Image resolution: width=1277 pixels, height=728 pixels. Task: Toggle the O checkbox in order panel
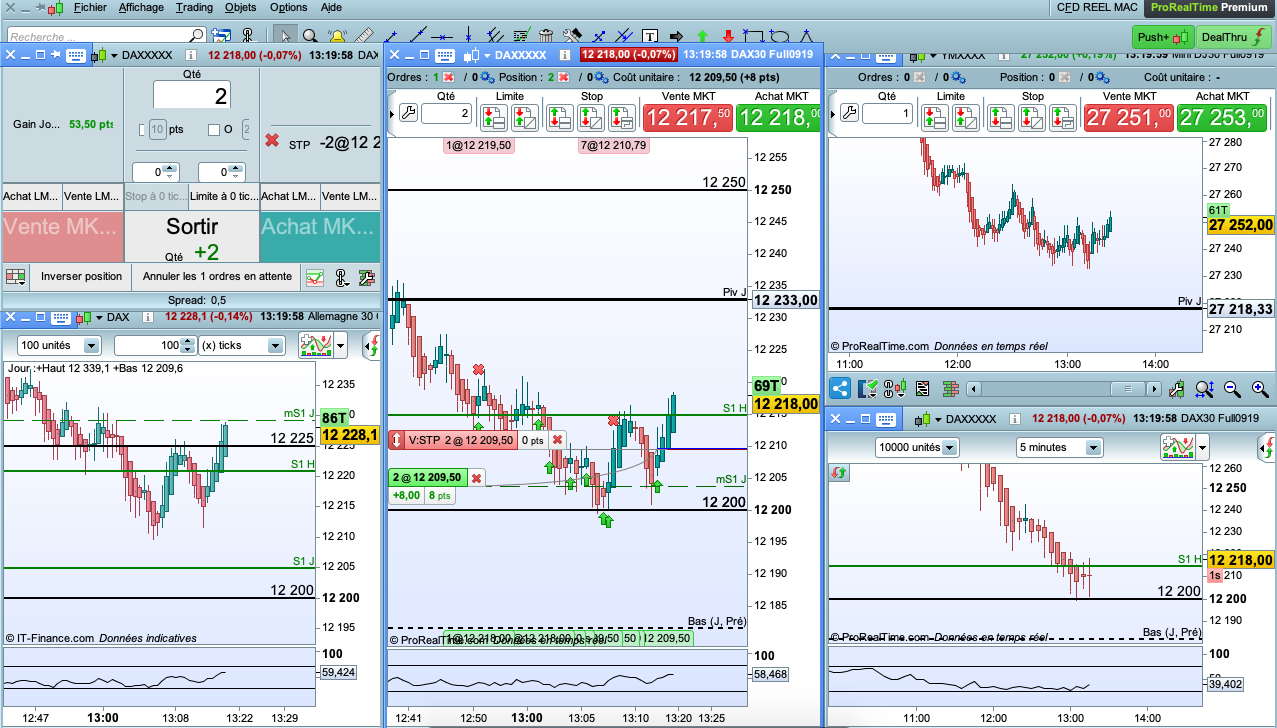click(x=213, y=129)
